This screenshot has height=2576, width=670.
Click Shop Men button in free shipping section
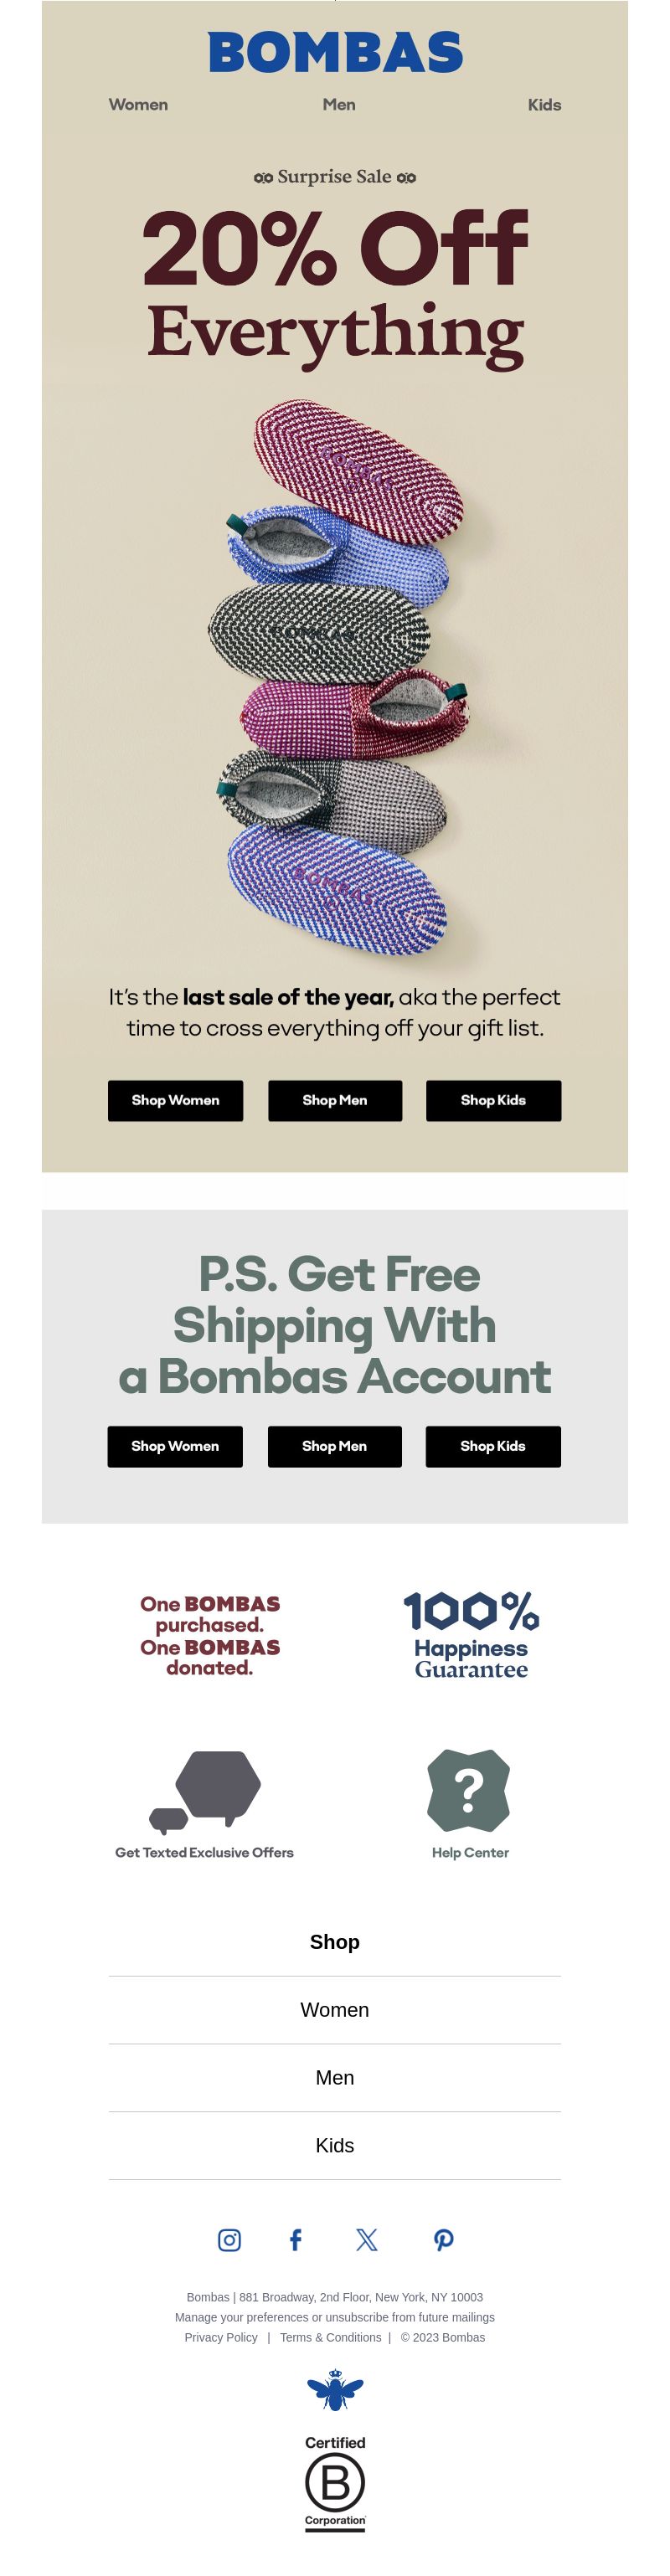click(334, 1446)
